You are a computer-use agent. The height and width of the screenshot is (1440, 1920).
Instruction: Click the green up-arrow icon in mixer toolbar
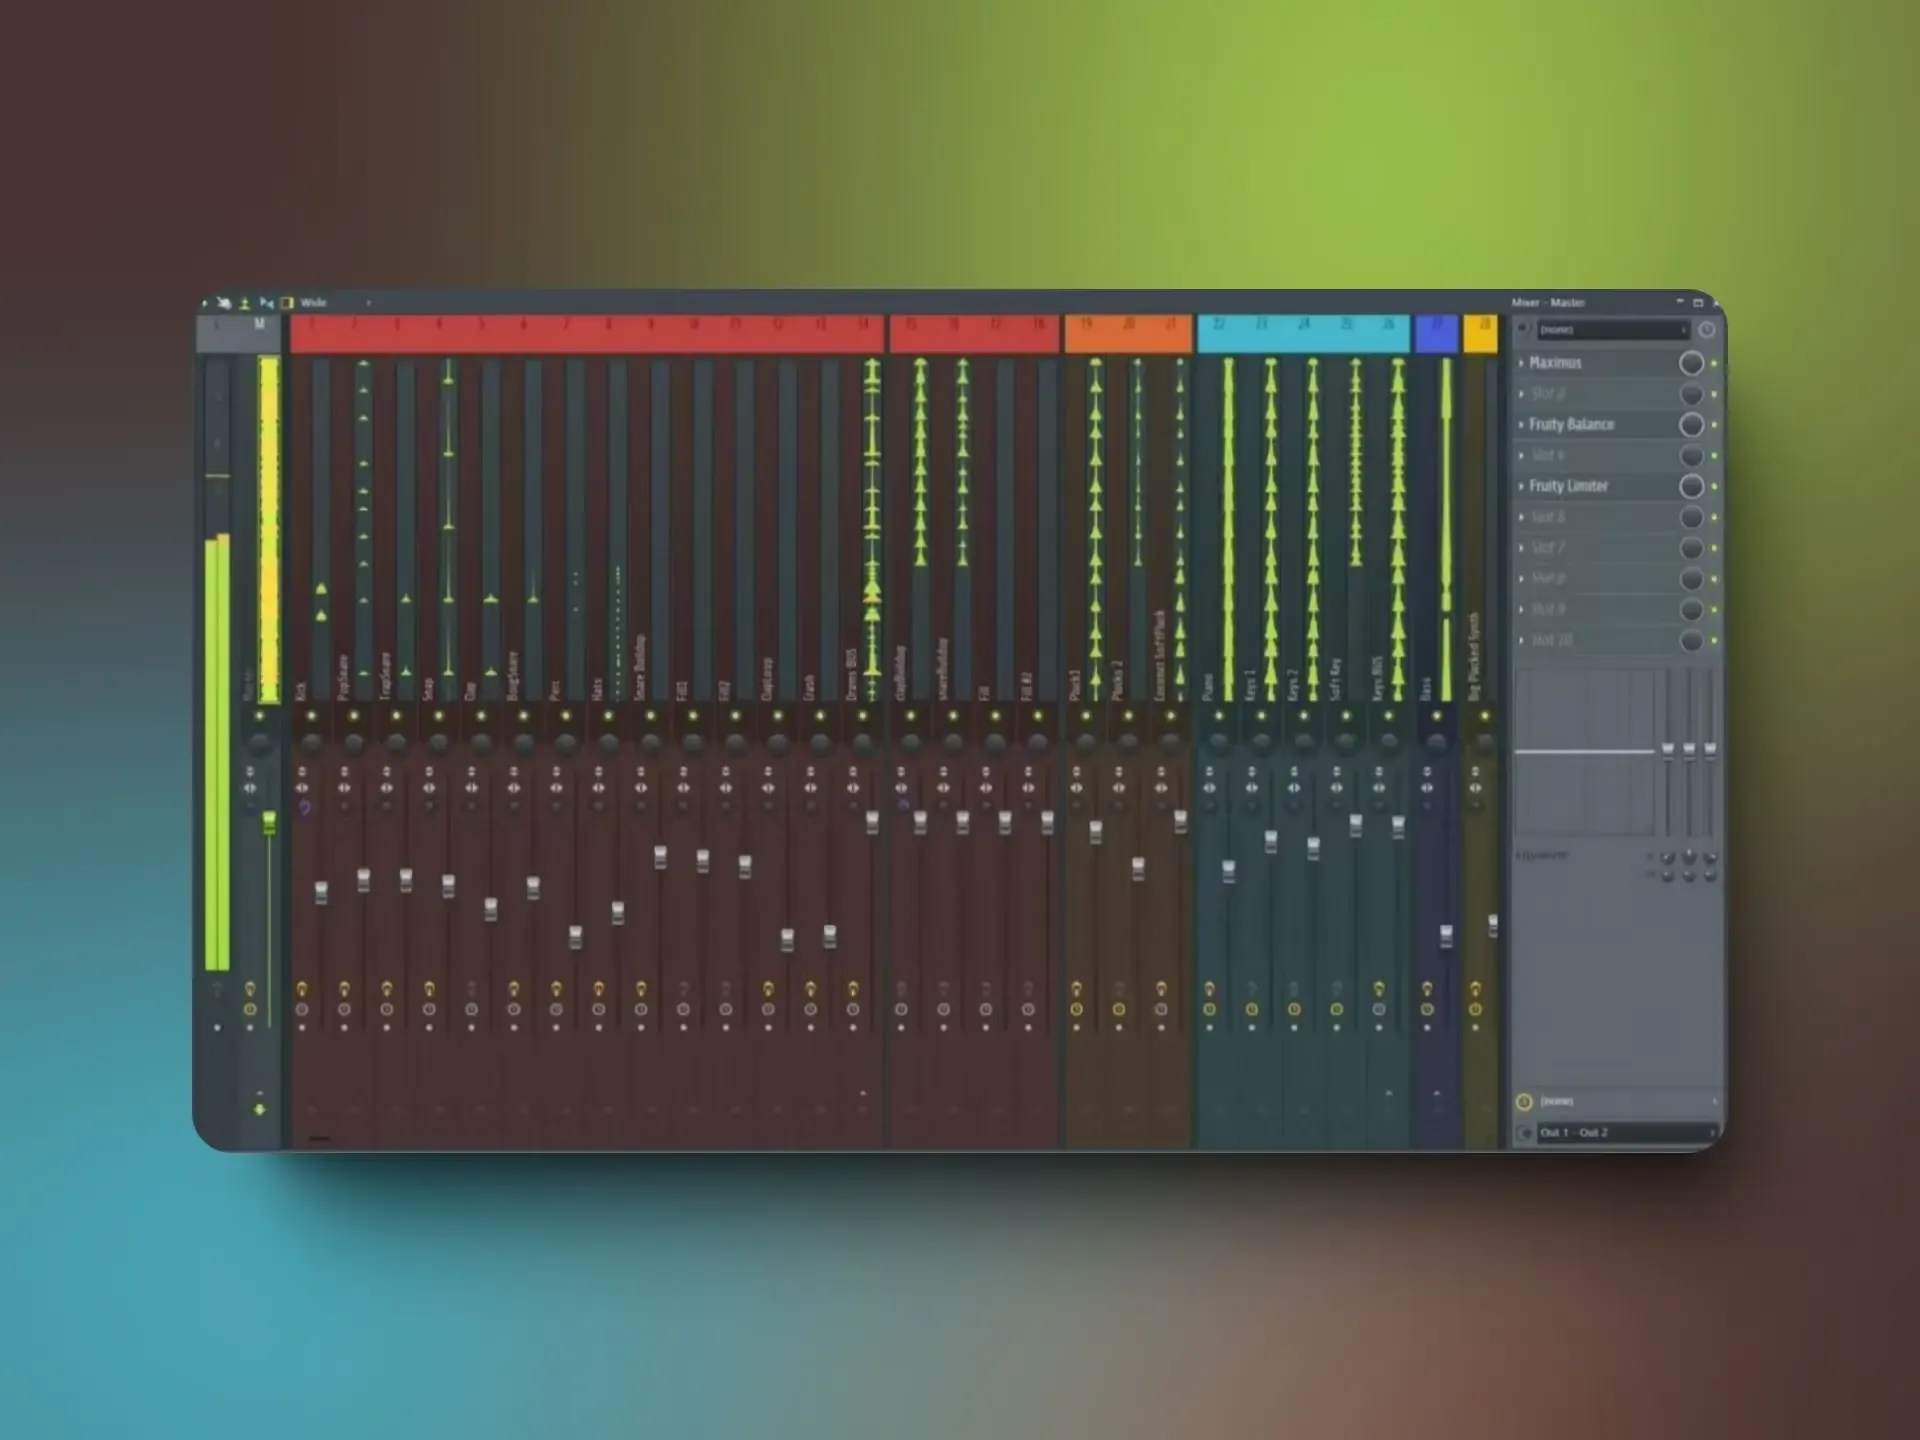coord(245,303)
